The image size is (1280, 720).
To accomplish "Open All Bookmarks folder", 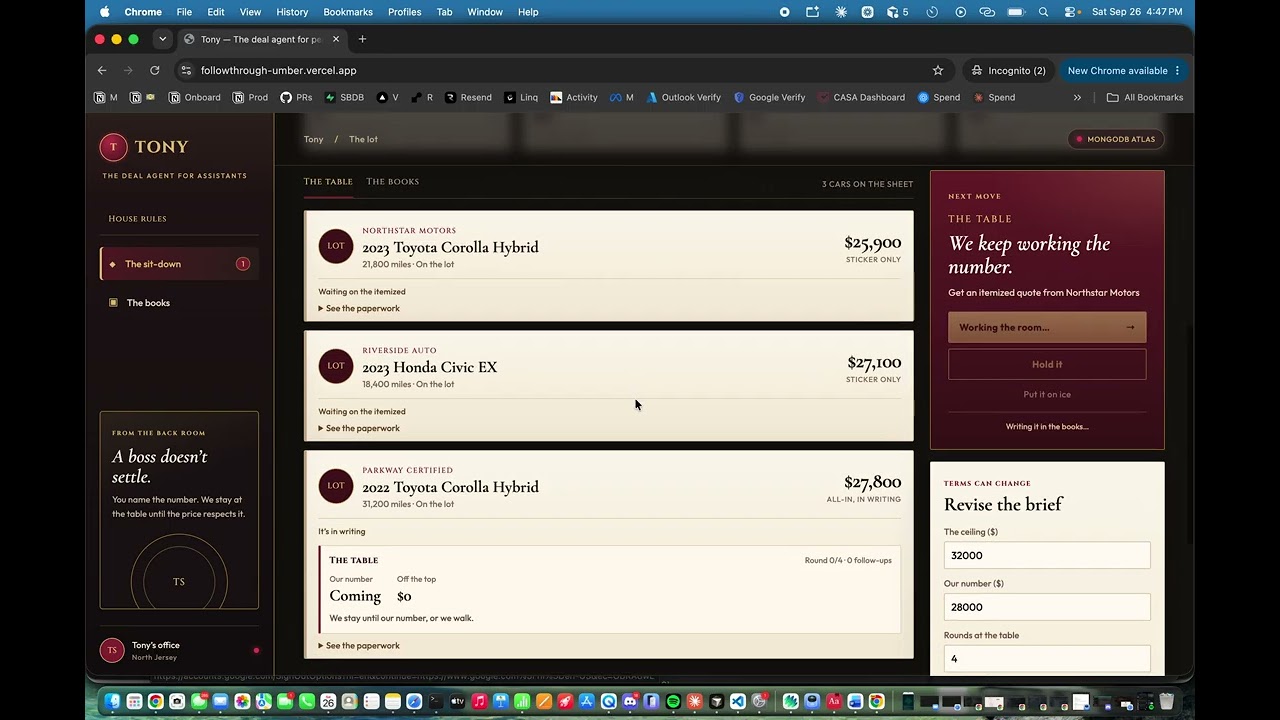I will coord(1145,98).
